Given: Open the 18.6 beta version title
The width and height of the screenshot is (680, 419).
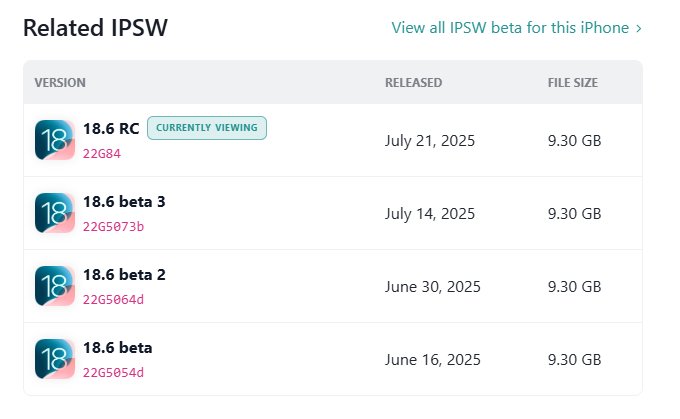Looking at the screenshot, I should (117, 347).
